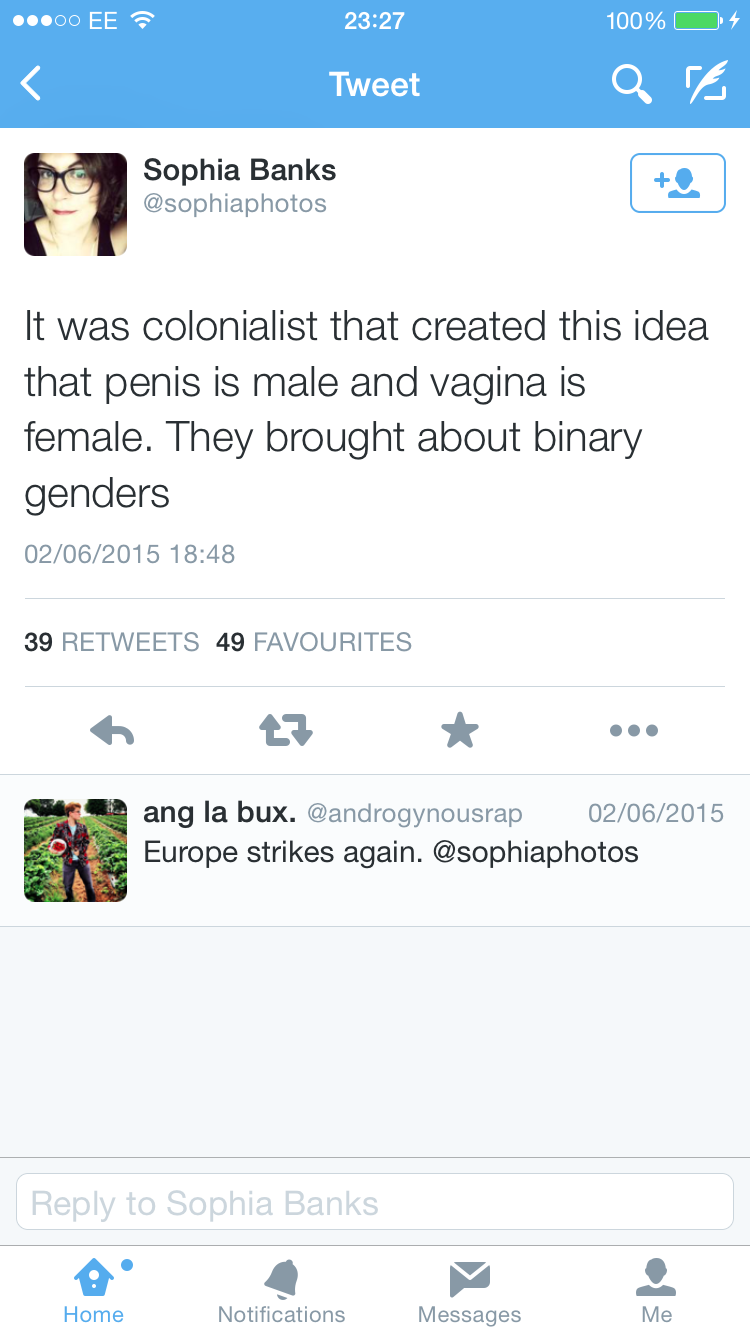The width and height of the screenshot is (750, 1334).
Task: Switch to the Home tab
Action: (94, 1290)
